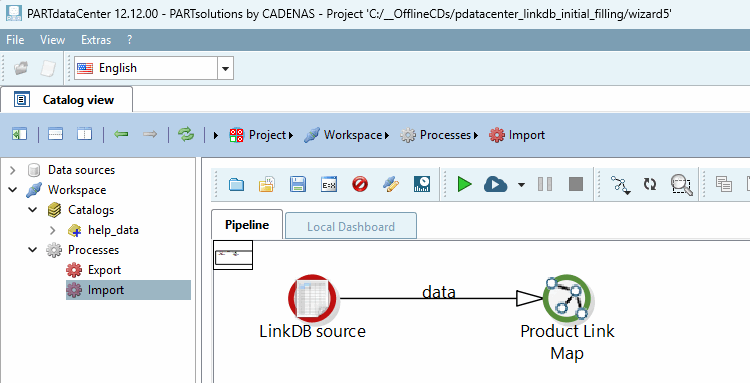The height and width of the screenshot is (383, 750).
Task: Click the pipeline overview minimap thumbnail
Action: coord(233,255)
